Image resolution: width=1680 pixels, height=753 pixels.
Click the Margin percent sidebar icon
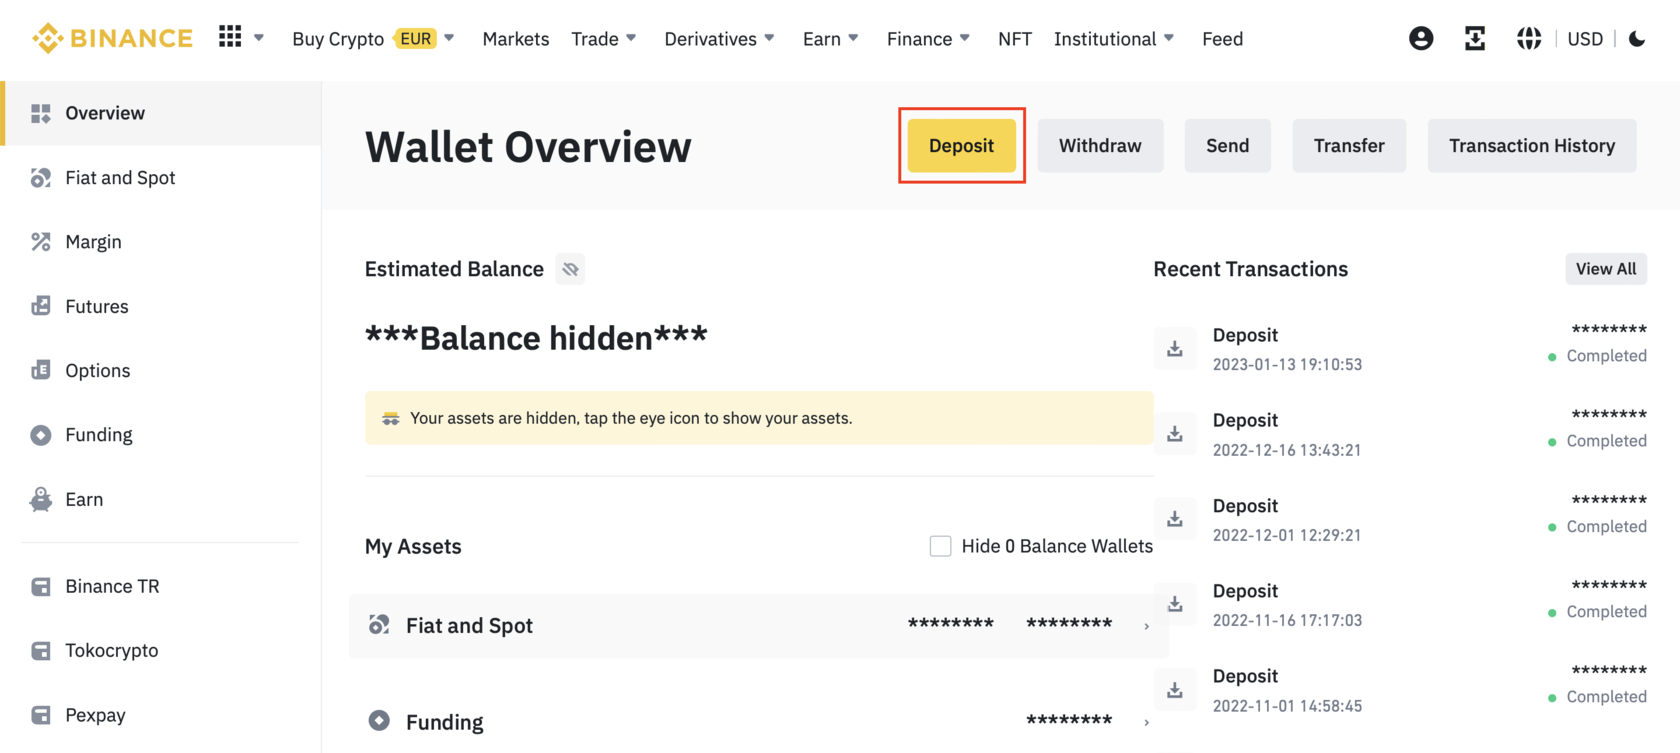coord(41,242)
